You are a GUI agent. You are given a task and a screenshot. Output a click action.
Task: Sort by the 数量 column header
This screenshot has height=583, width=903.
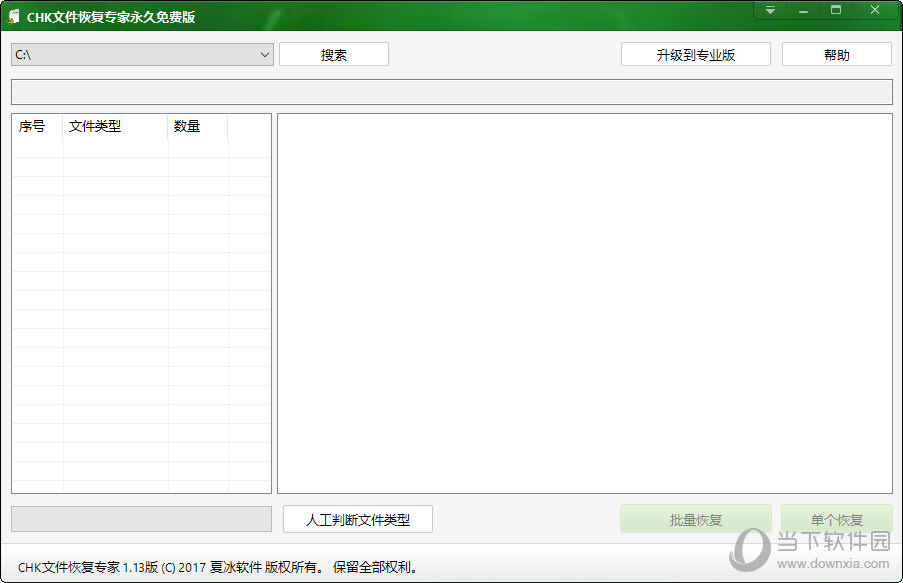[198, 126]
